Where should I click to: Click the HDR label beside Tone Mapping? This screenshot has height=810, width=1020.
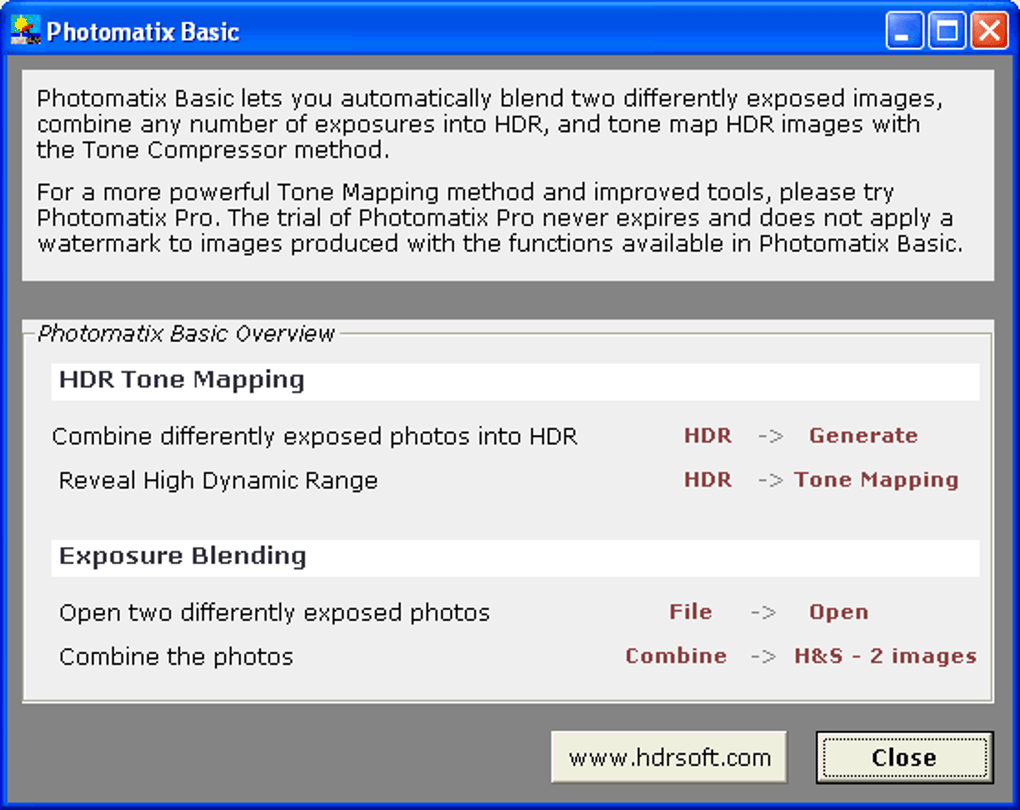[x=707, y=480]
